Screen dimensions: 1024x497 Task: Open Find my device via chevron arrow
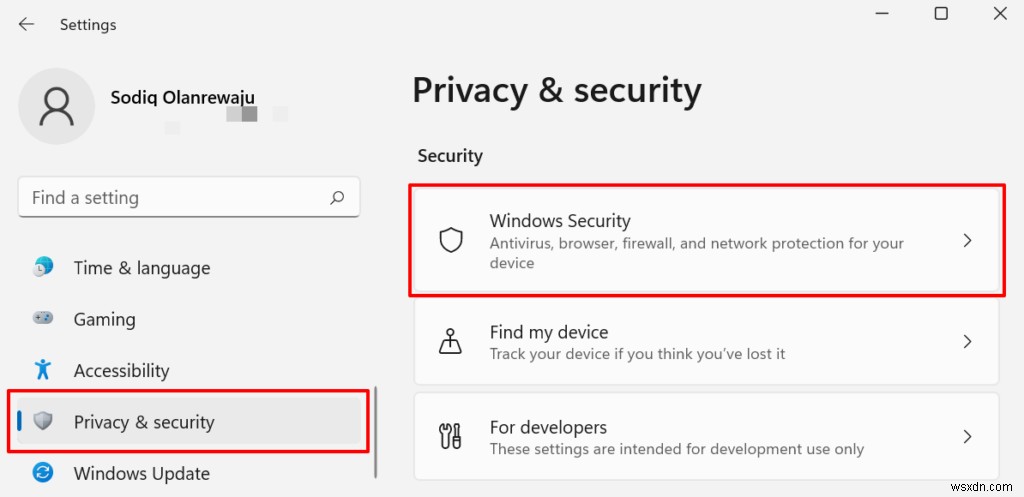tap(967, 342)
